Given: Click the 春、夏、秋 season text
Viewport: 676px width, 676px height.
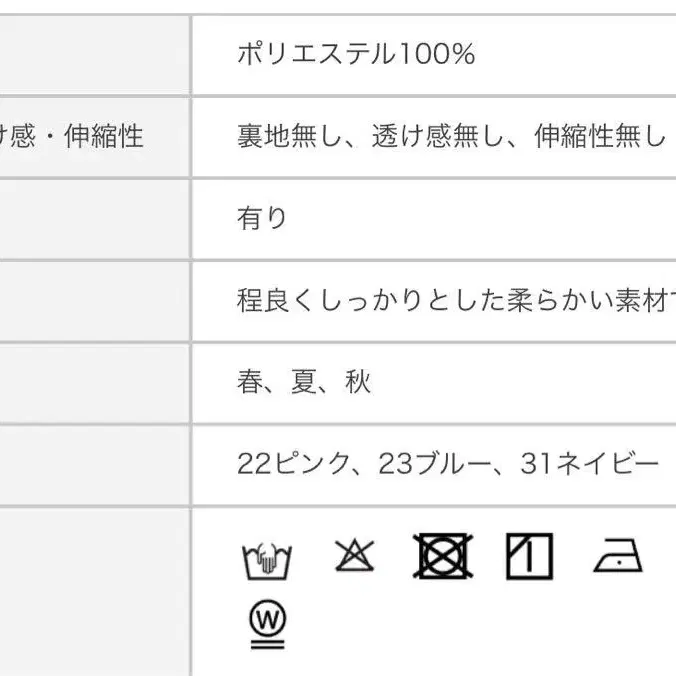Looking at the screenshot, I should 304,382.
